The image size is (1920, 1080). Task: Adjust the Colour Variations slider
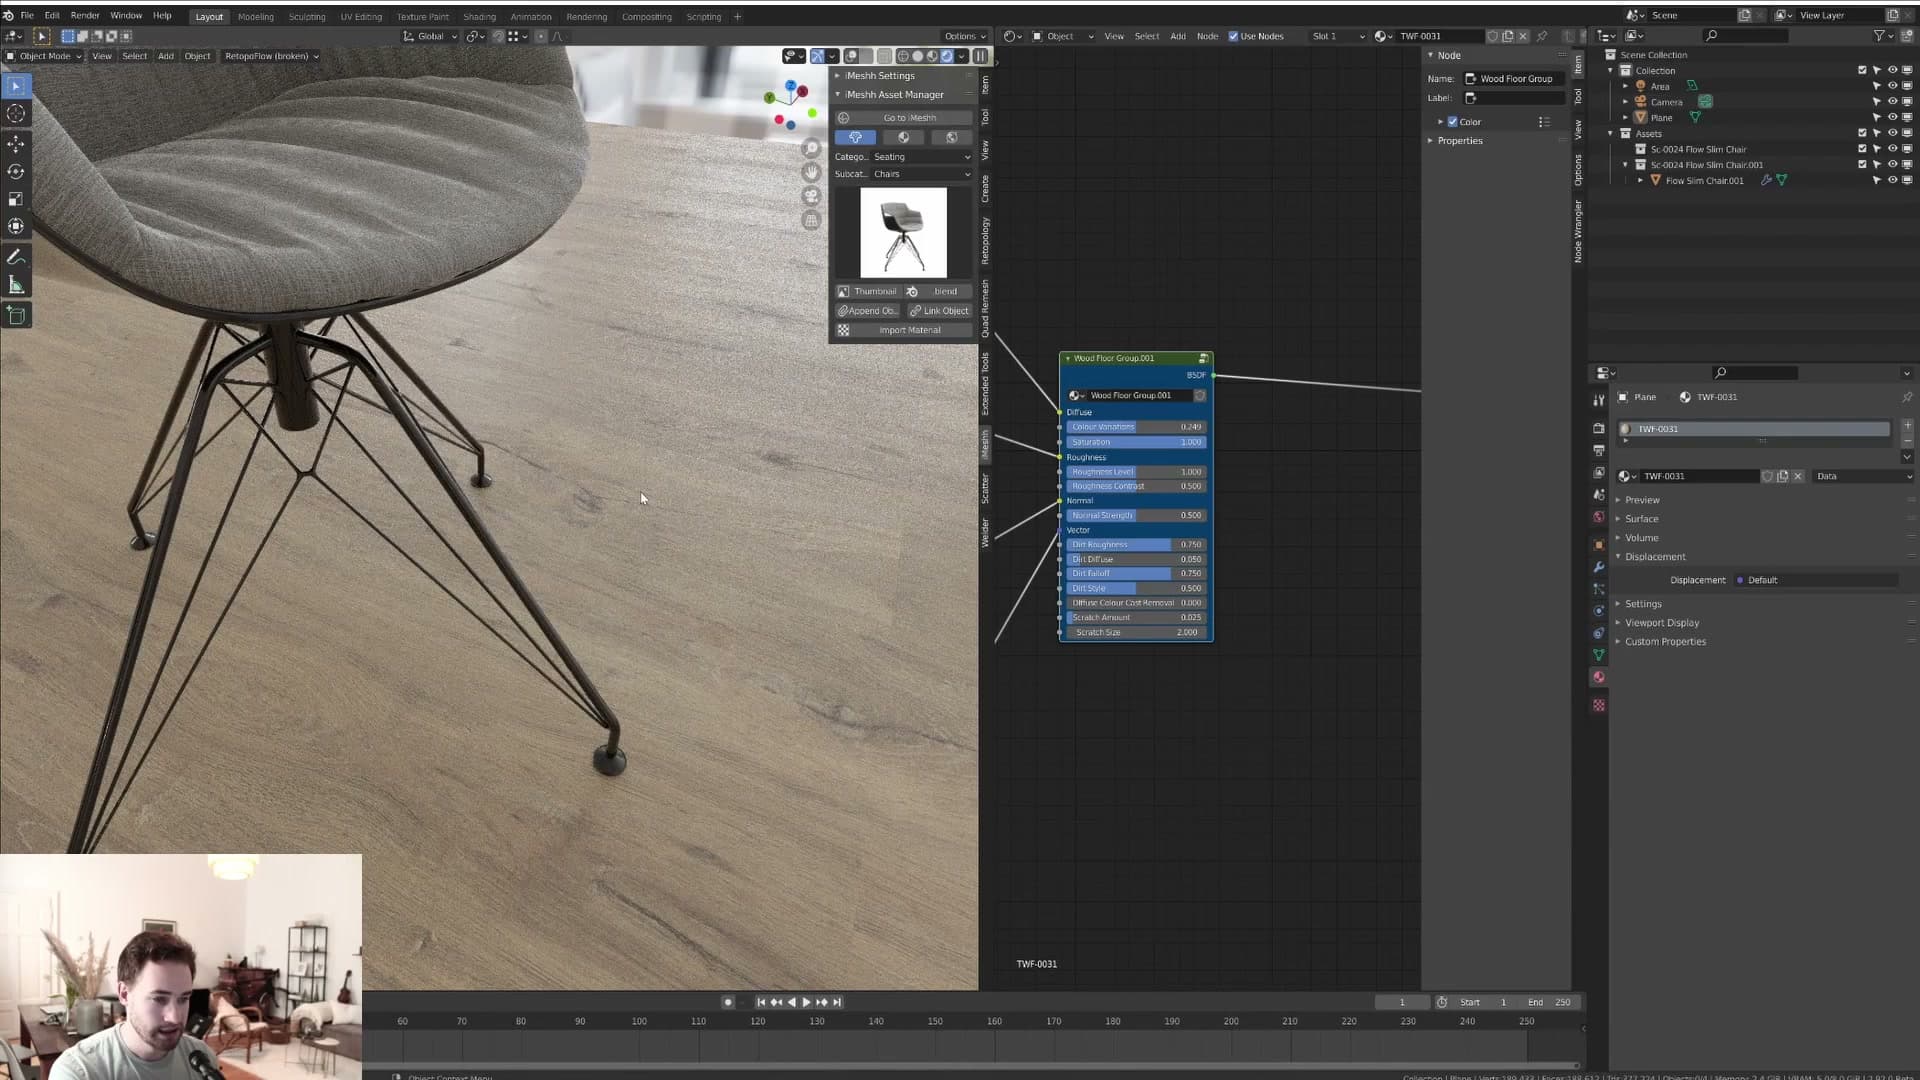[x=1136, y=427]
